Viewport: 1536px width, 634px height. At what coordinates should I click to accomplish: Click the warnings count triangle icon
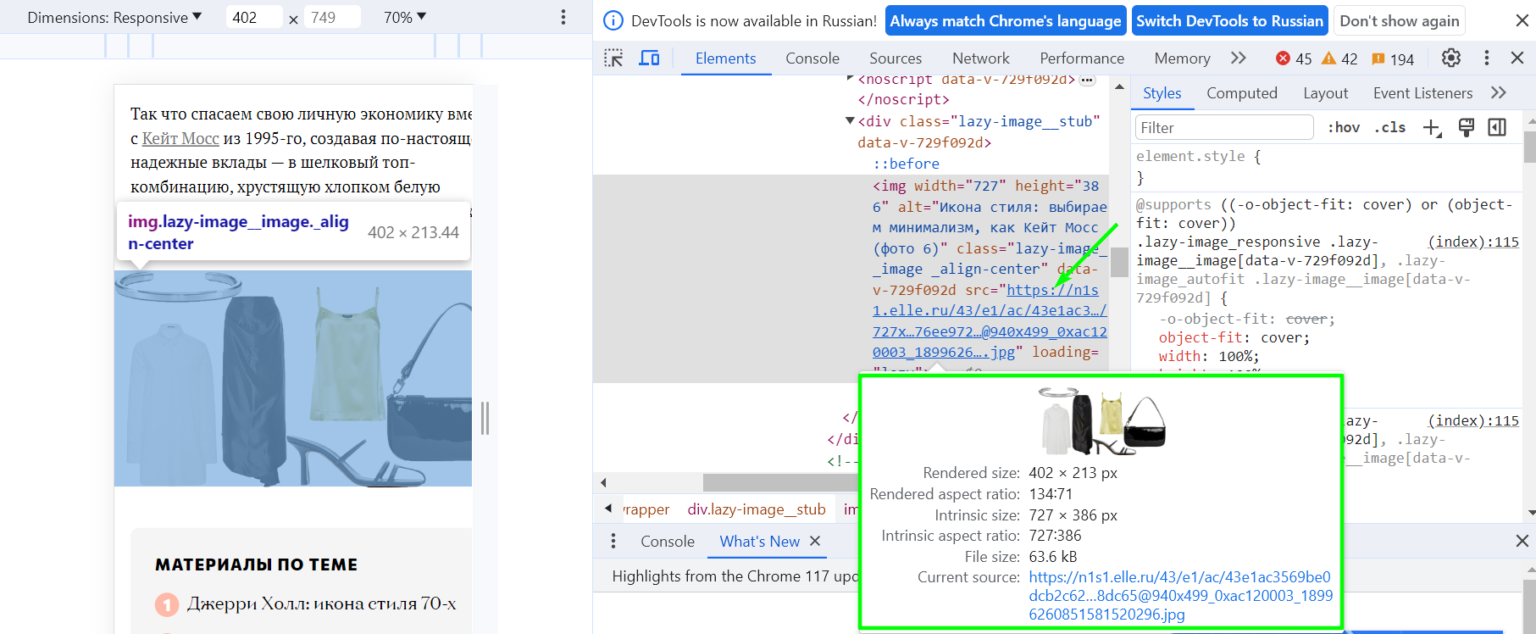tap(1329, 59)
